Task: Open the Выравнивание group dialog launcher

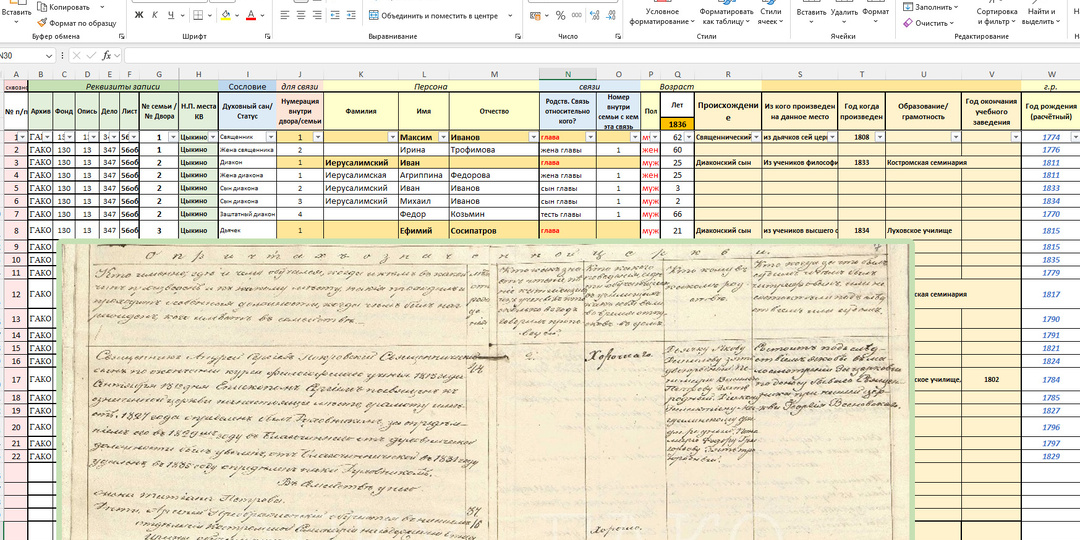Action: (x=518, y=36)
